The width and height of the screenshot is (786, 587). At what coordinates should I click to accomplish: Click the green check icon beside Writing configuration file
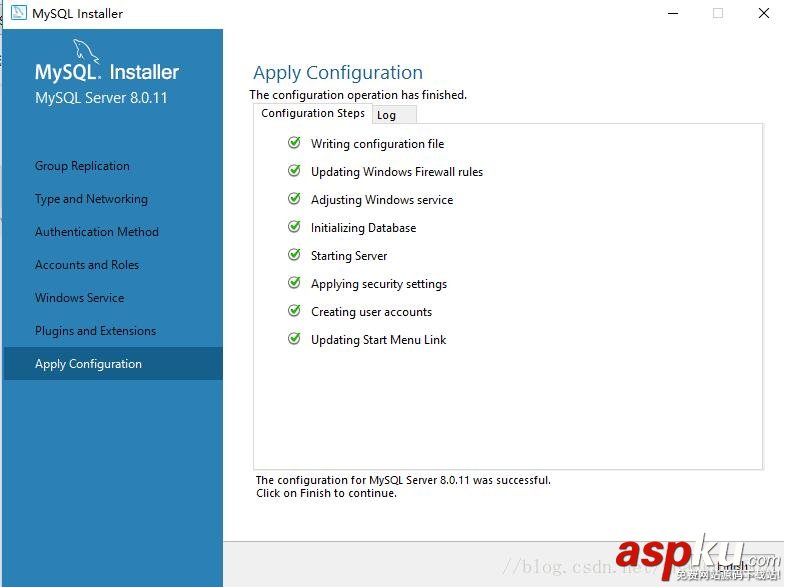point(294,143)
